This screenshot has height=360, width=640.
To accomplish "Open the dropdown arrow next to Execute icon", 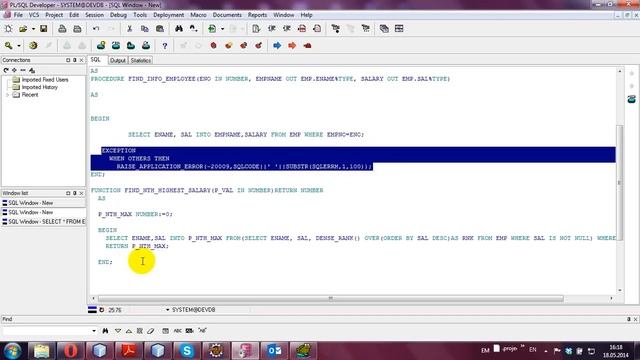I will pos(222,29).
